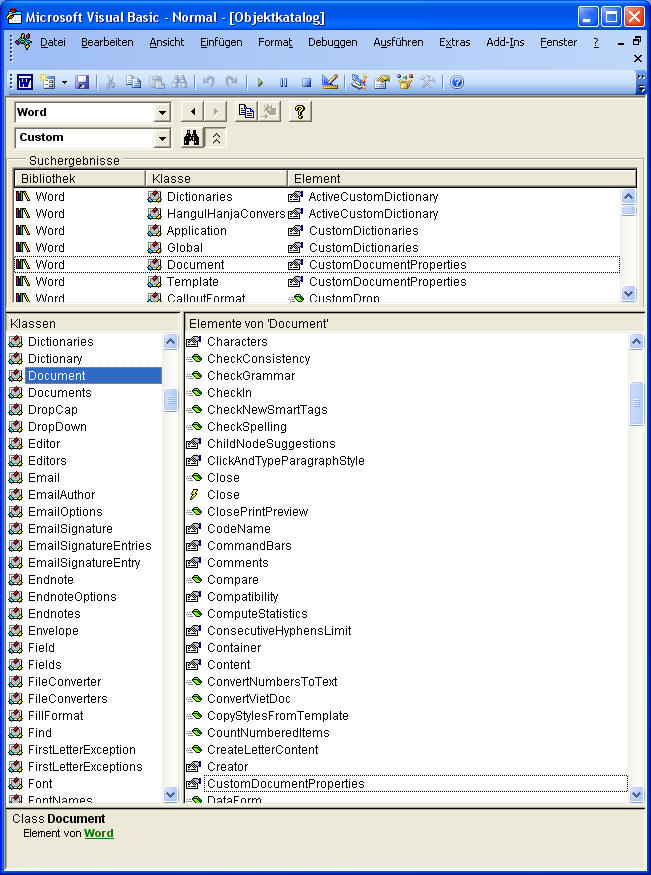The image size is (651, 875).
Task: Click the Element column header
Action: tap(462, 179)
